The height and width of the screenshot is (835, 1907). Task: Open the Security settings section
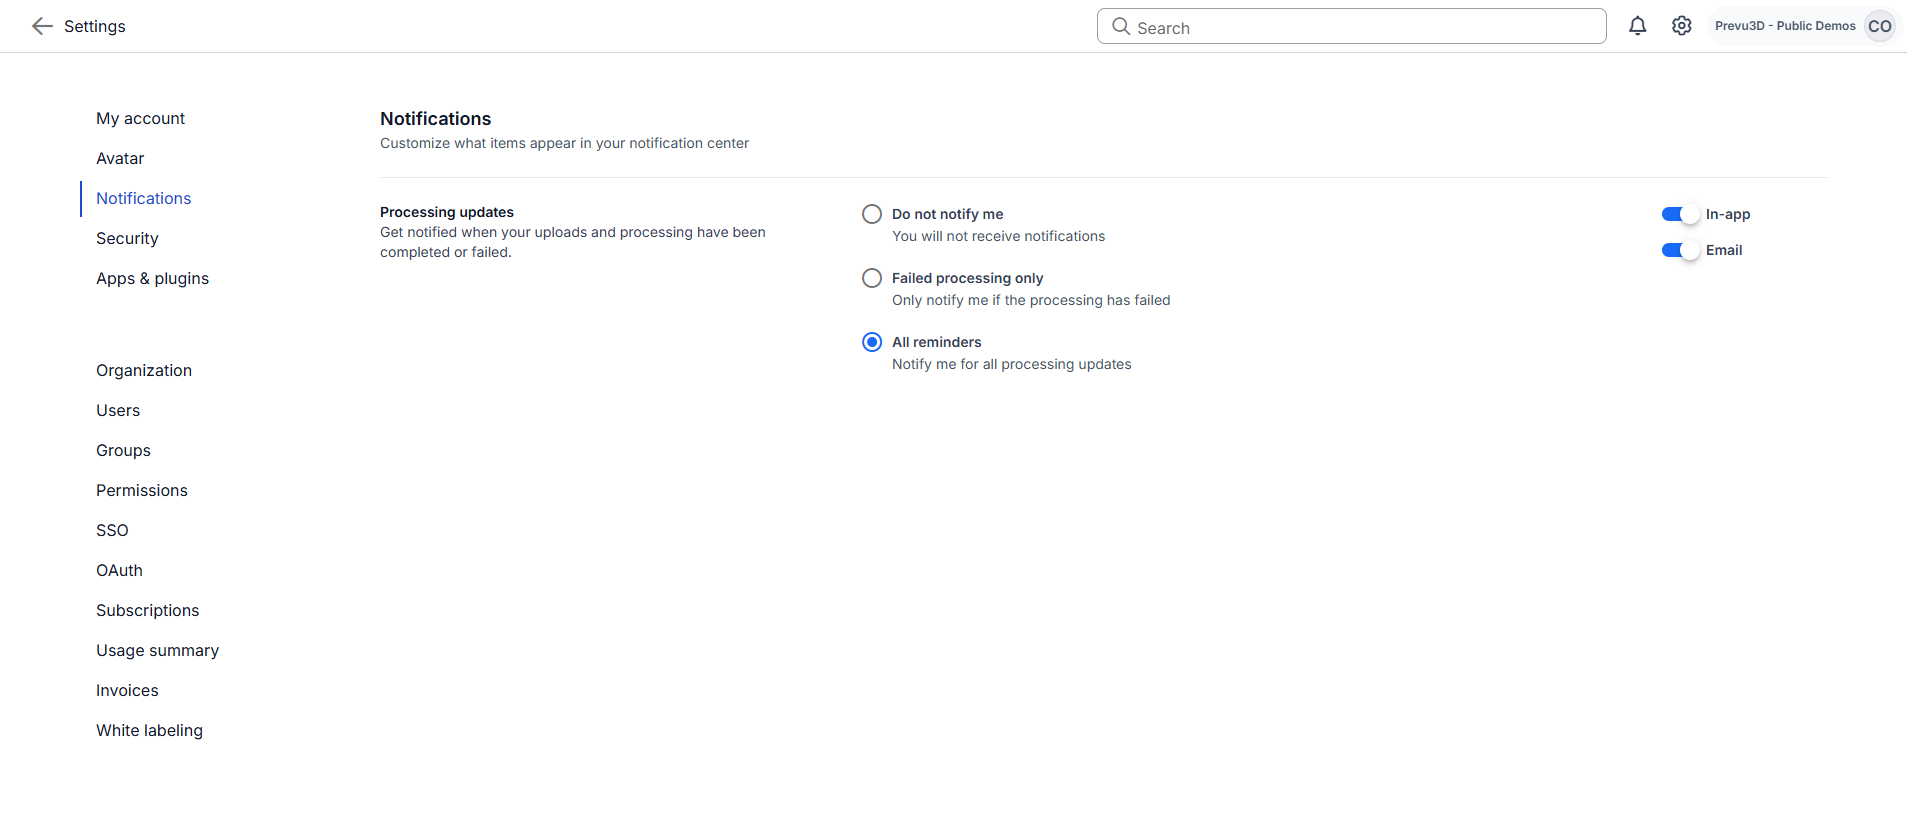[x=127, y=238]
